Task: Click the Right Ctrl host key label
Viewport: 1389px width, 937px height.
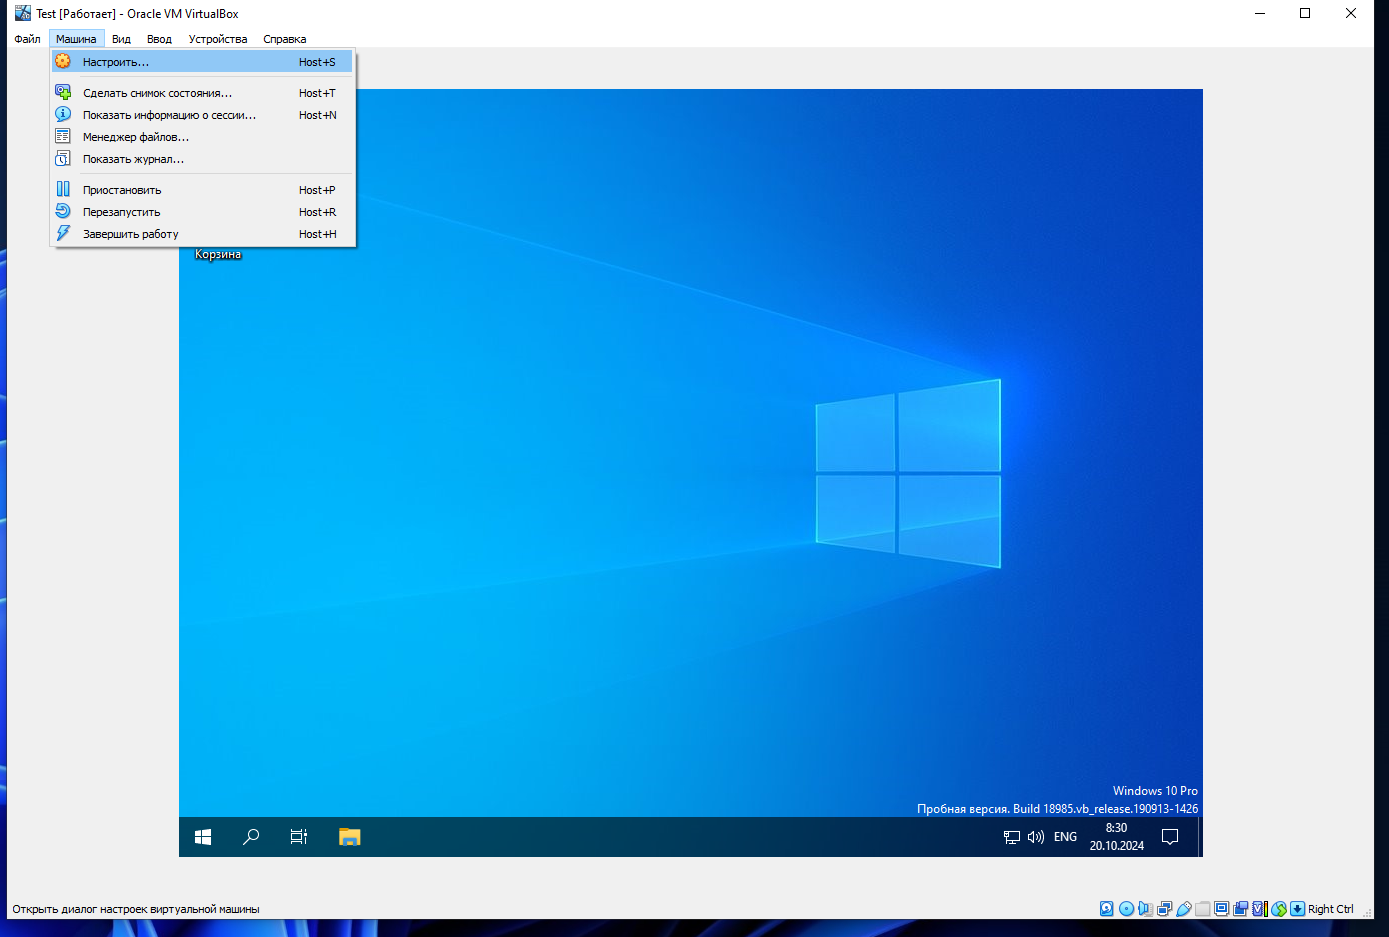Action: [x=1331, y=909]
